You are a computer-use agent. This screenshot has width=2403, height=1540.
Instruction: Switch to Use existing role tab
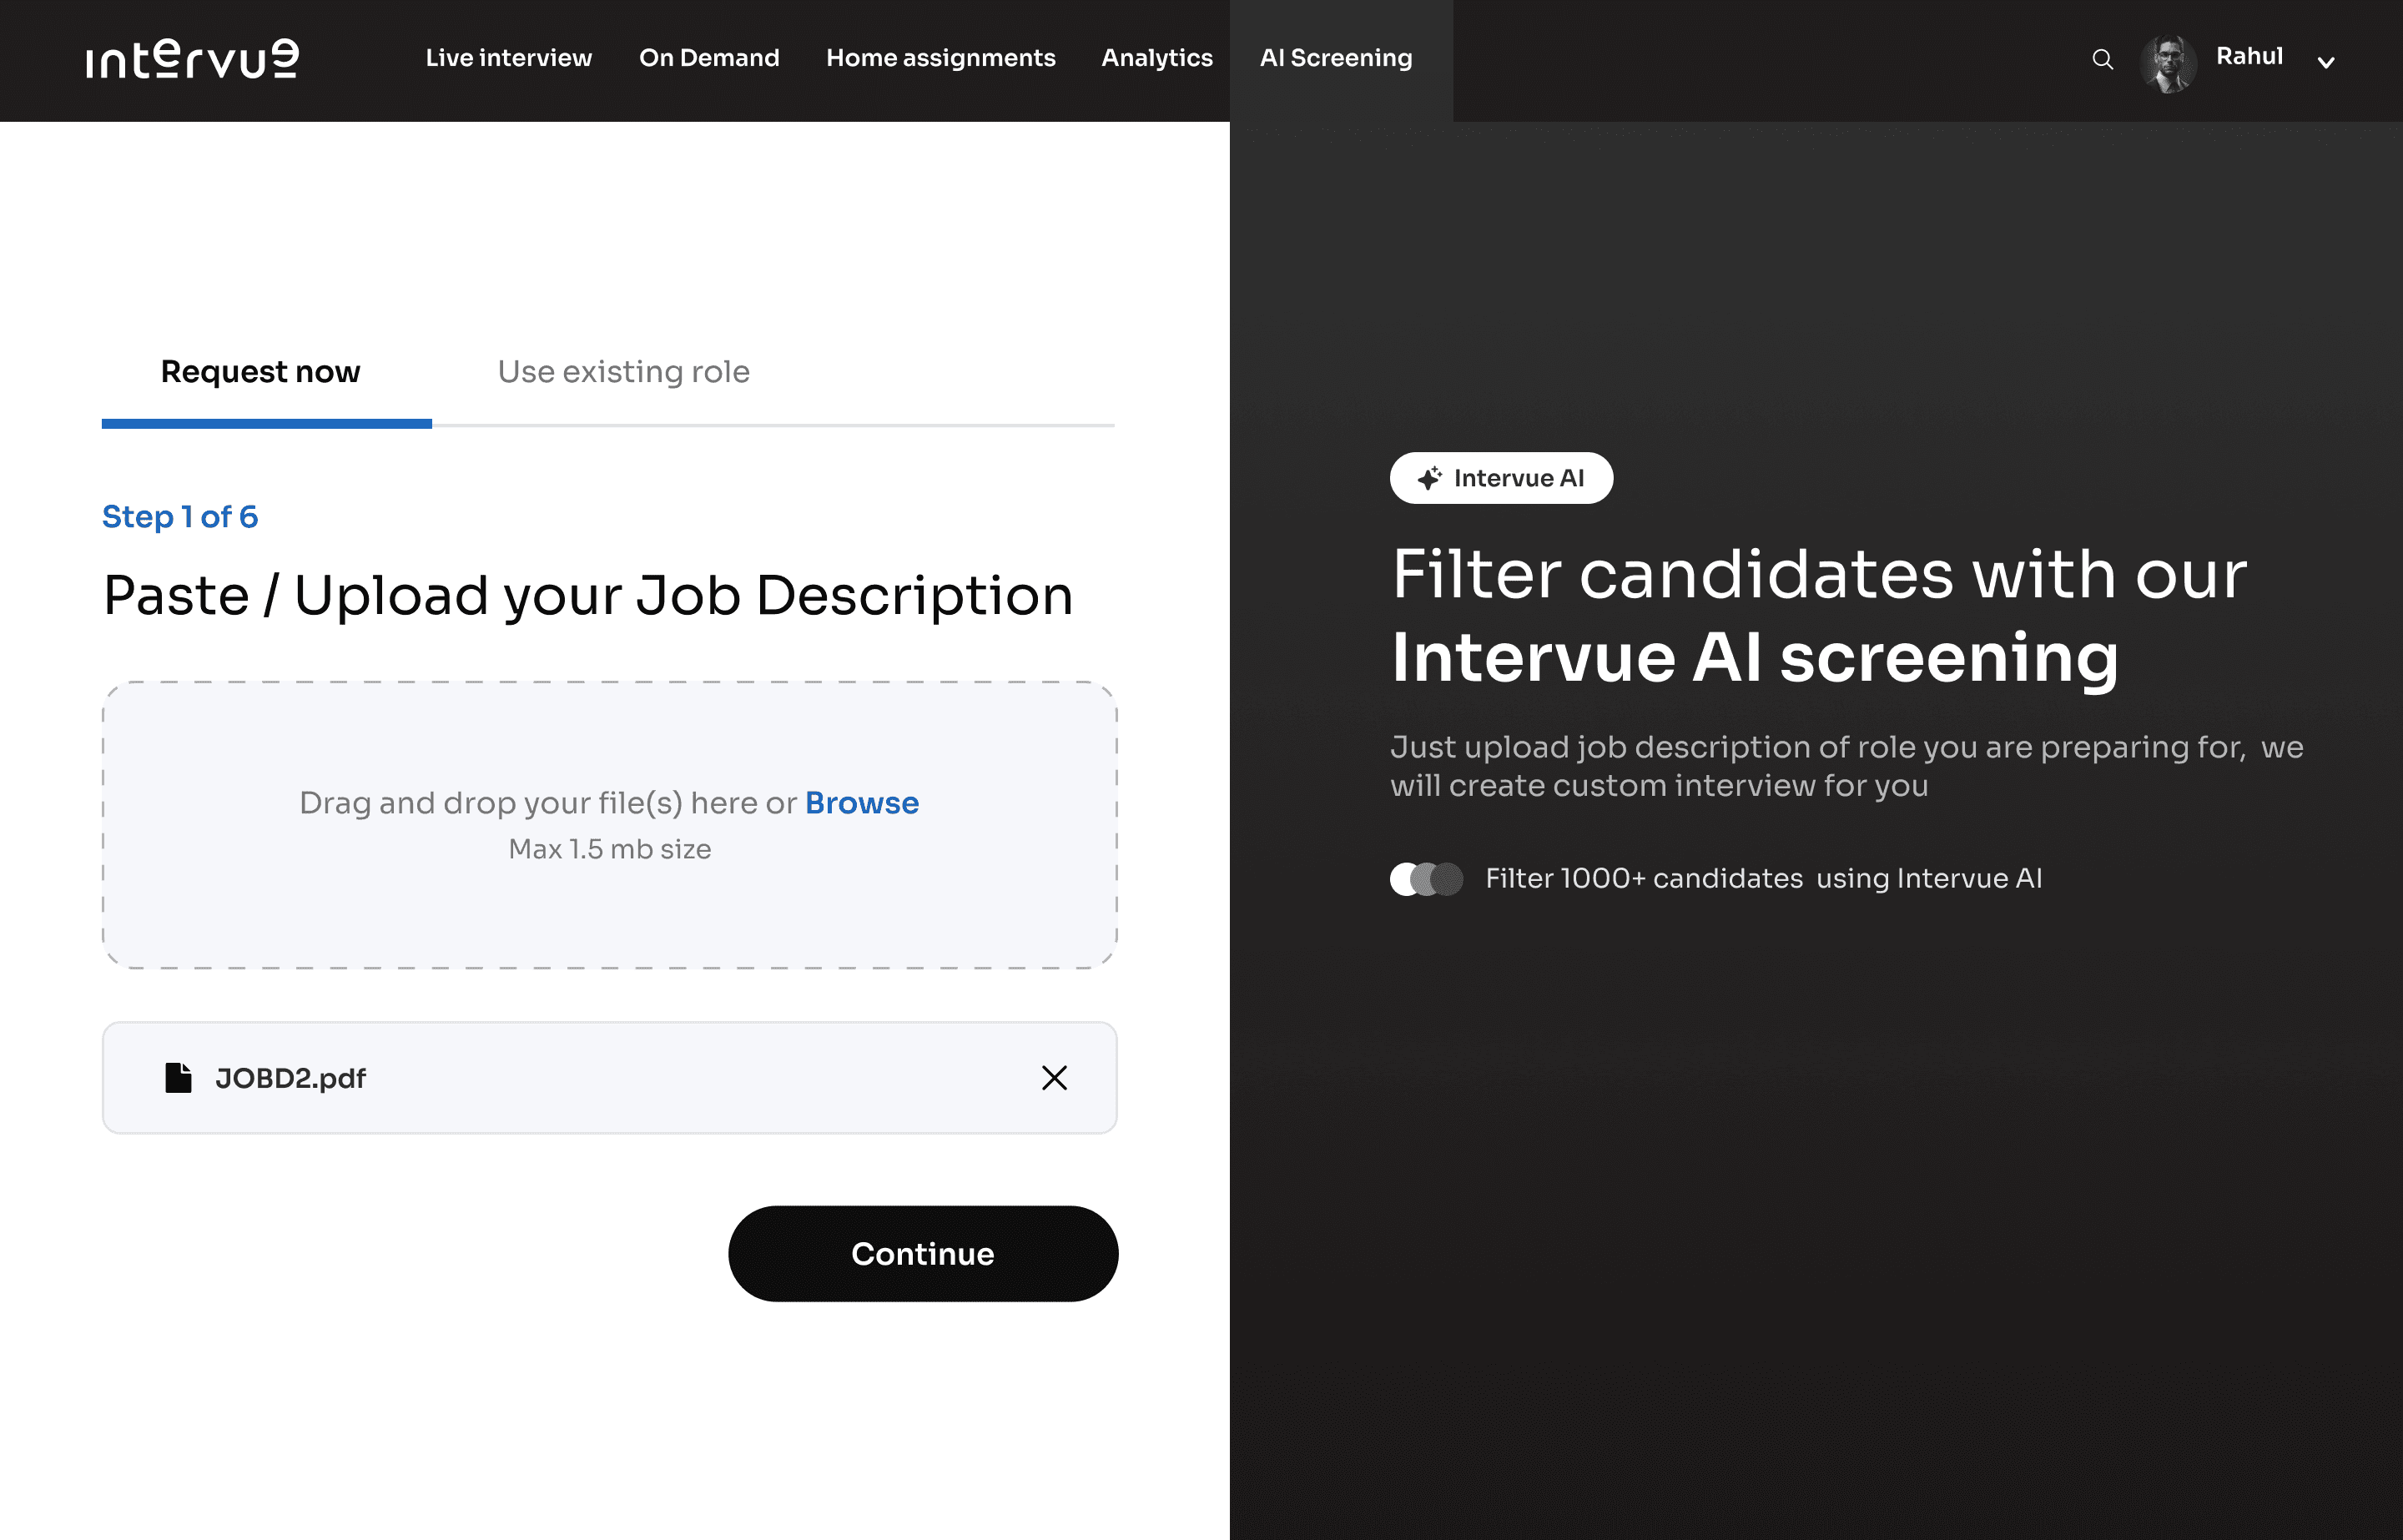coord(623,372)
